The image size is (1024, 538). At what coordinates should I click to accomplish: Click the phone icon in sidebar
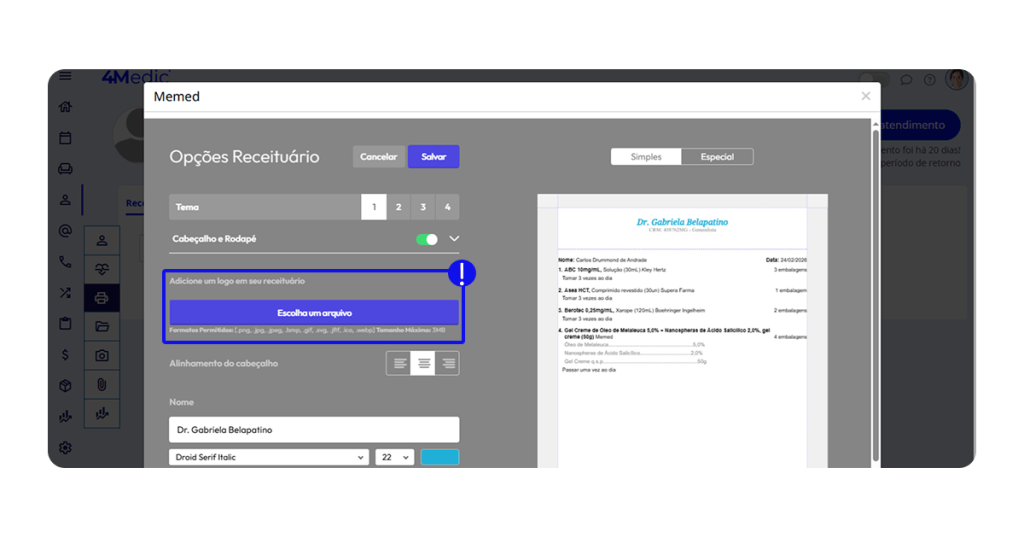pyautogui.click(x=65, y=262)
